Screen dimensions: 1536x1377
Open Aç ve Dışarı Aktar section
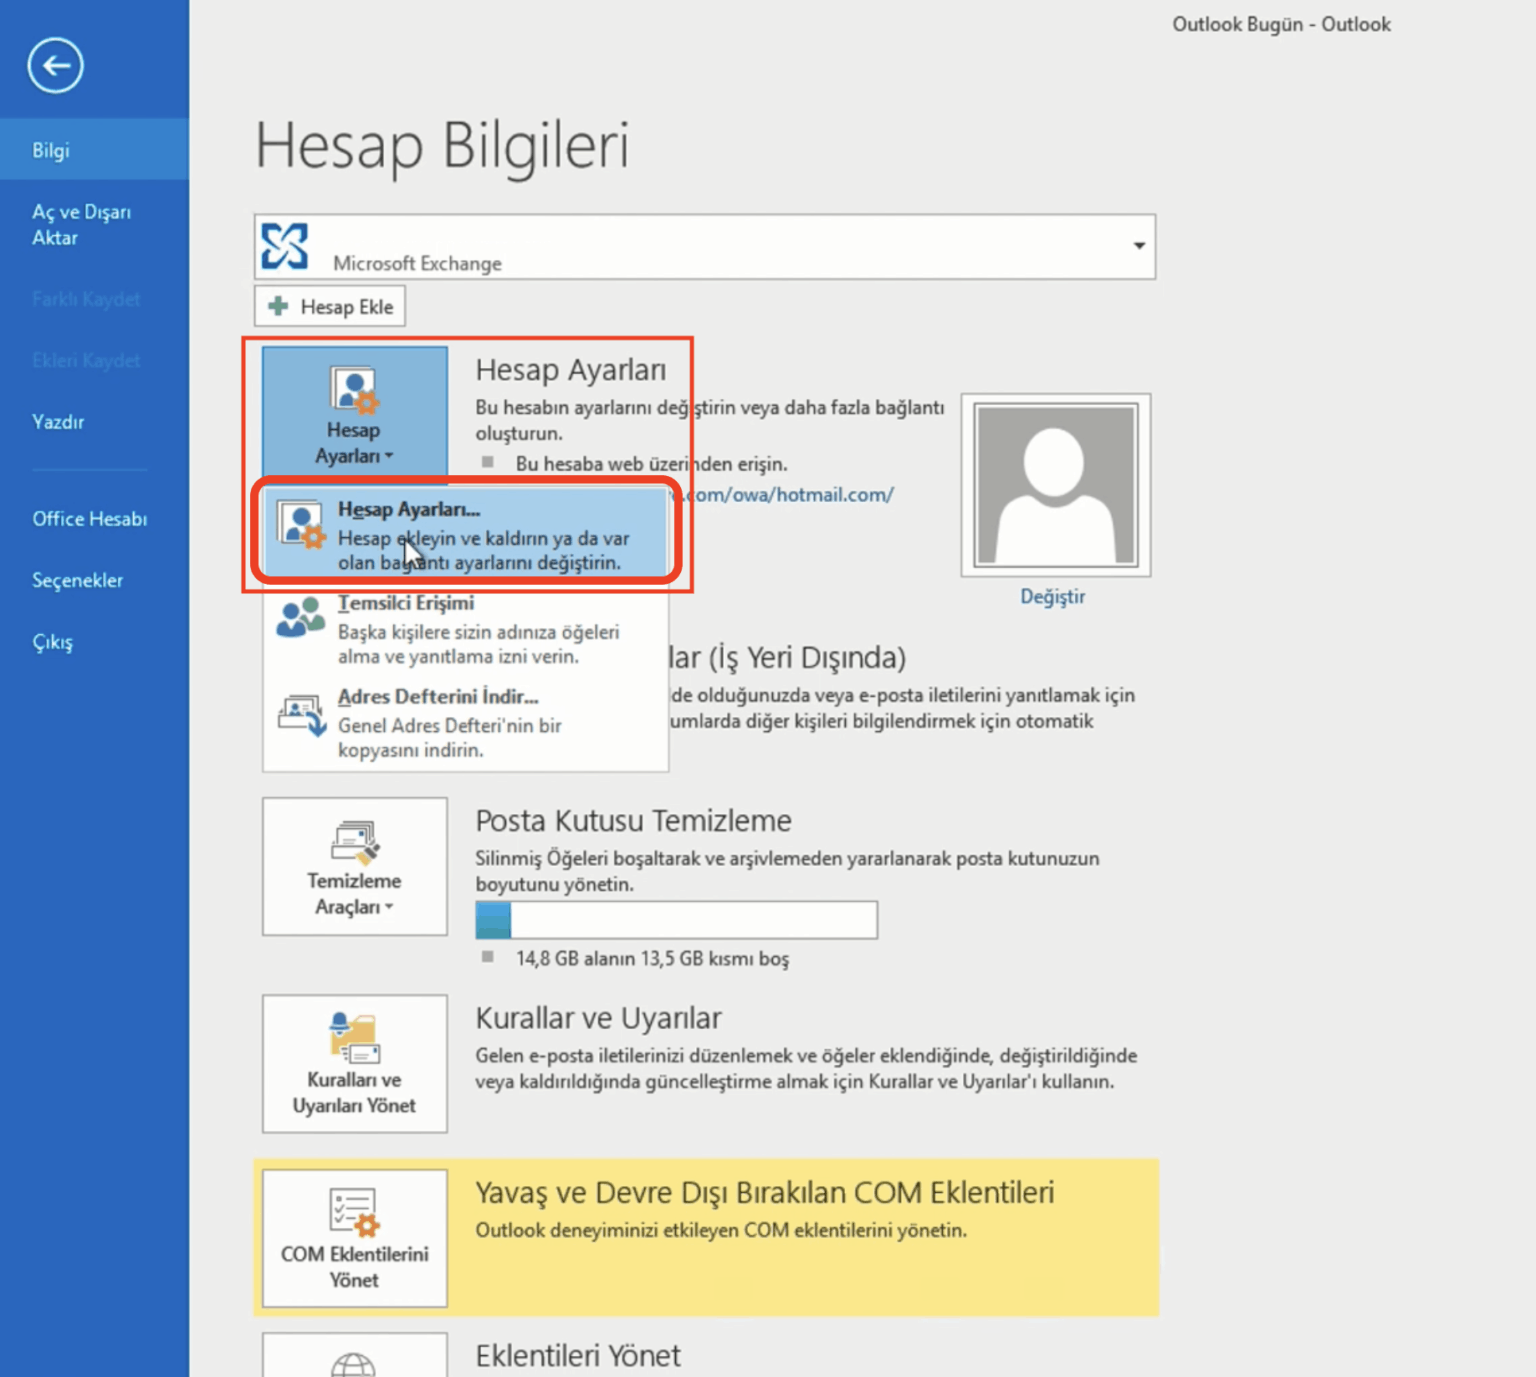pyautogui.click(x=80, y=225)
